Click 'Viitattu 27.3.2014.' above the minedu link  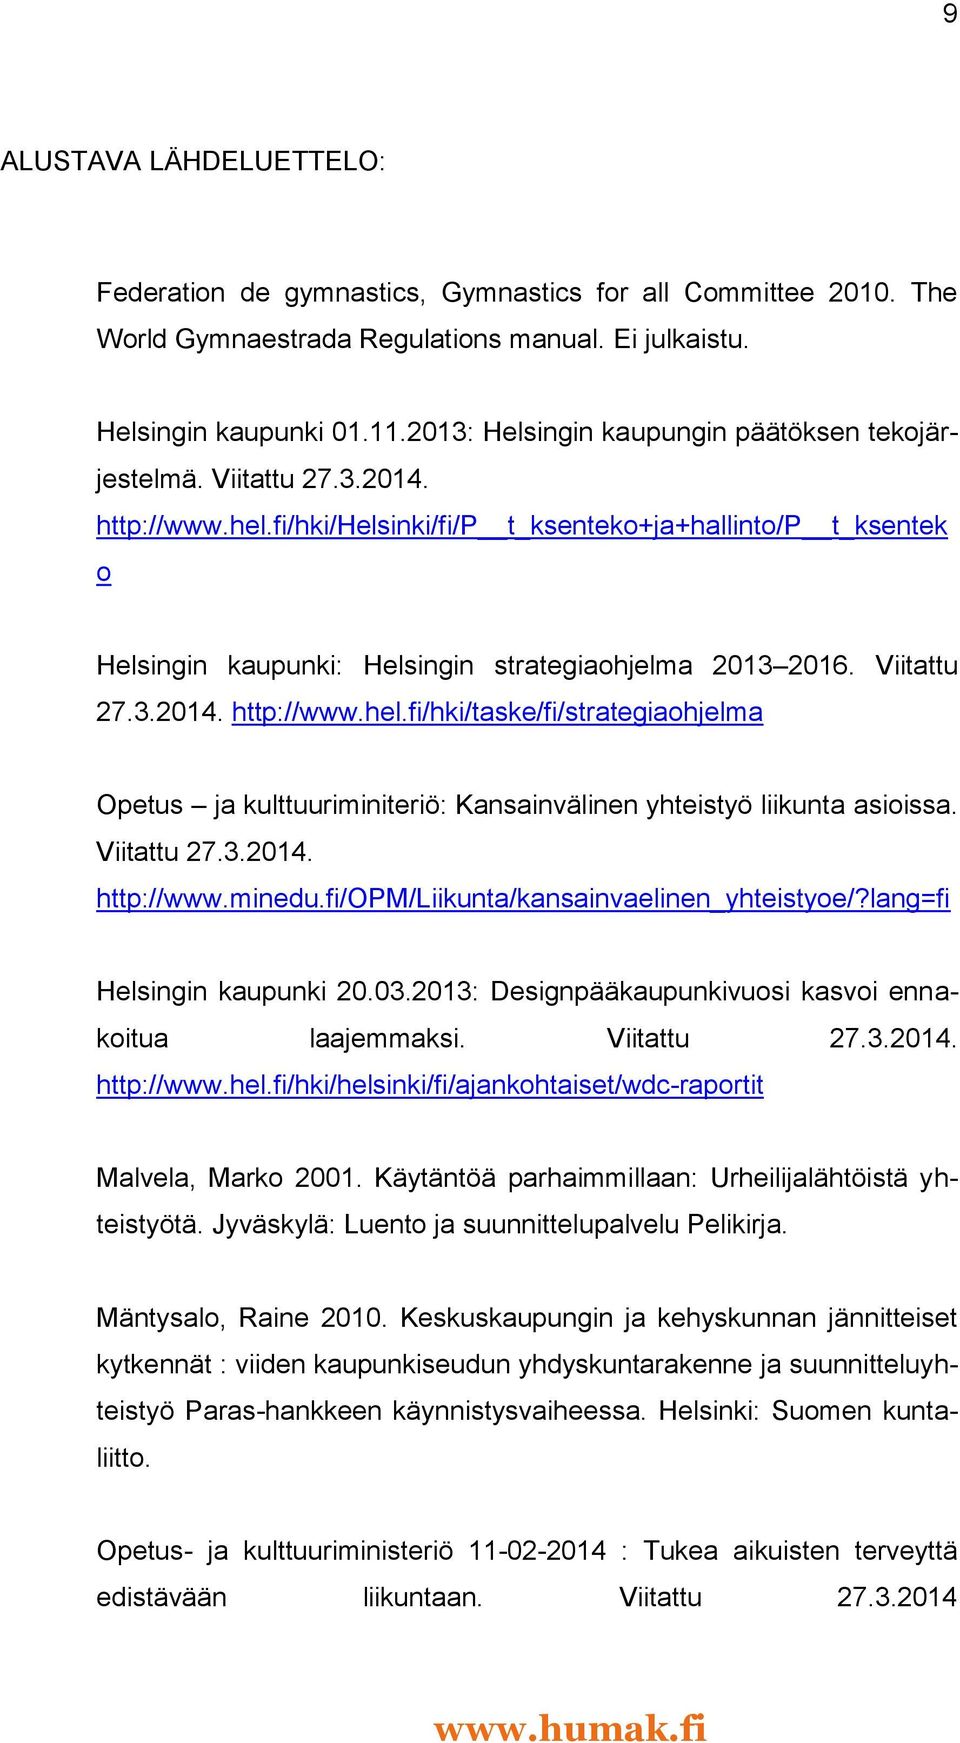pyautogui.click(x=204, y=852)
